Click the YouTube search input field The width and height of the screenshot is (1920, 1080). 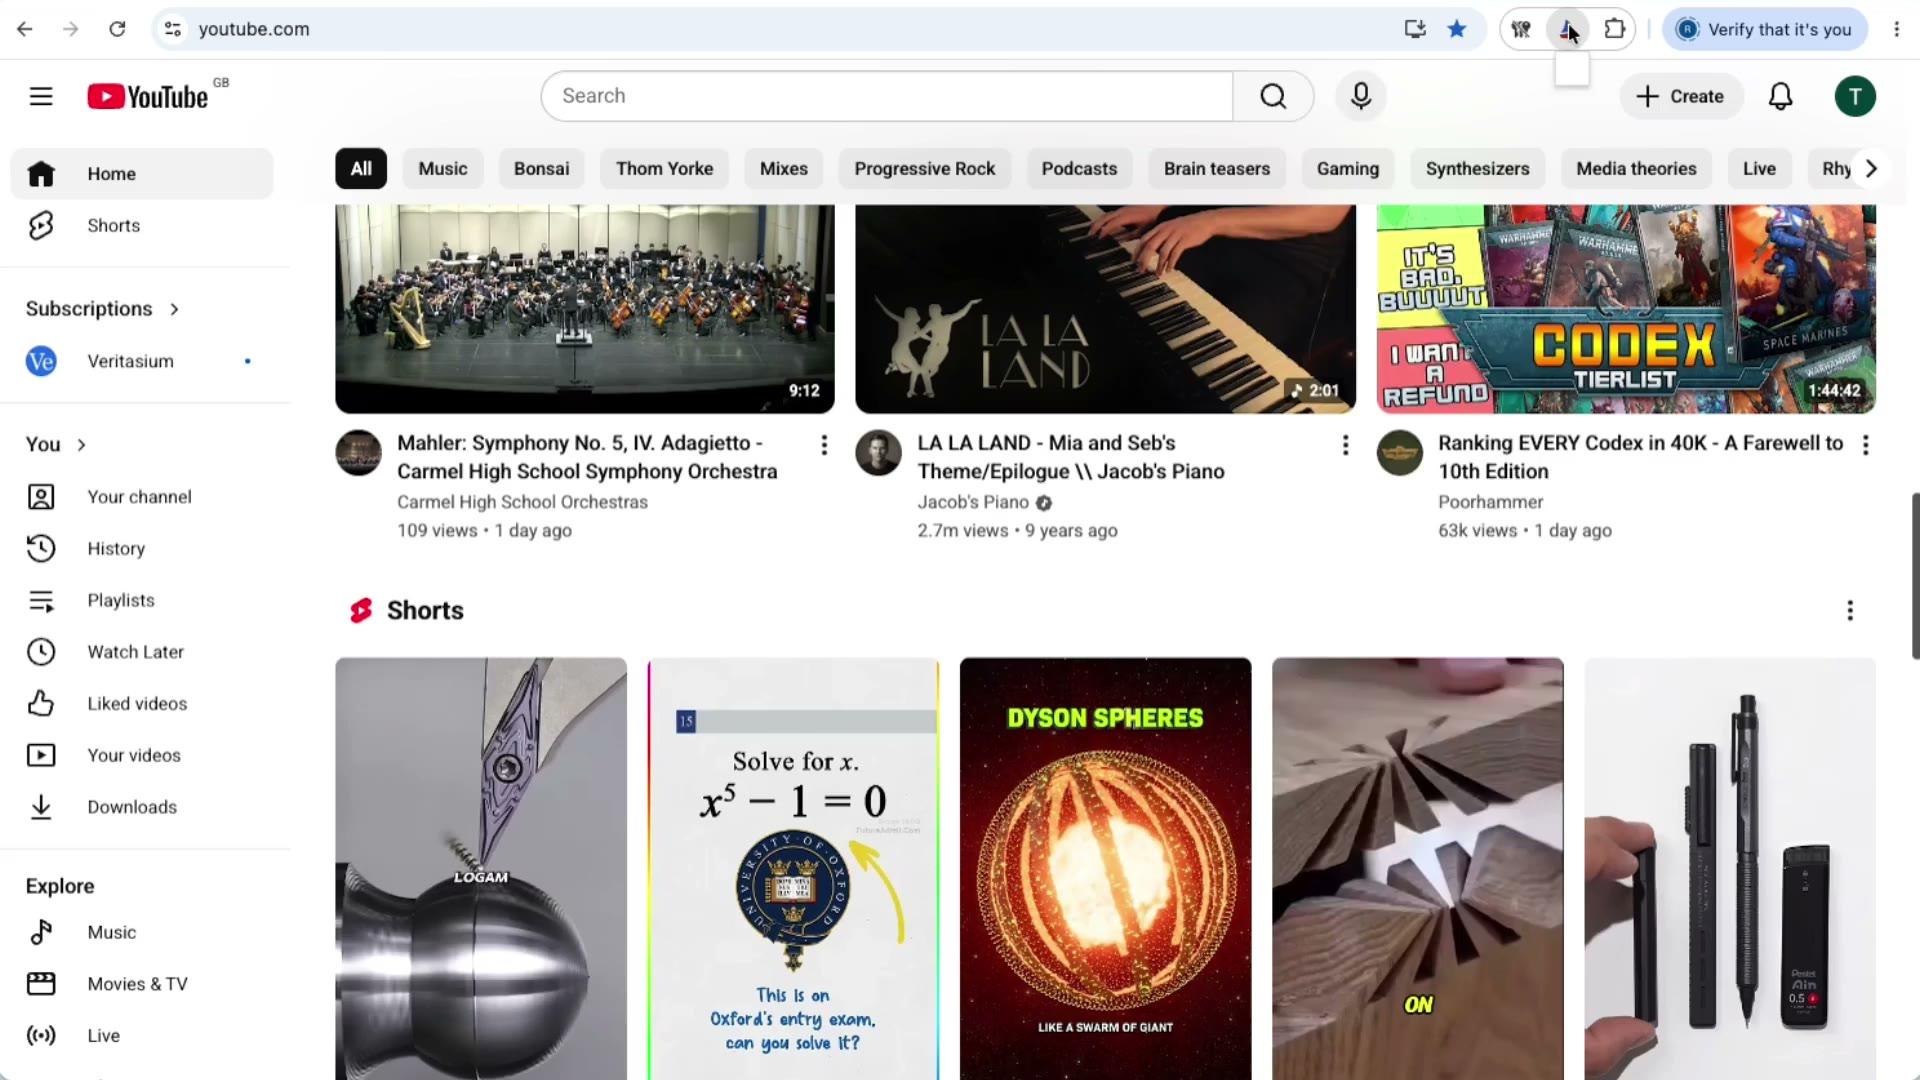[x=887, y=96]
